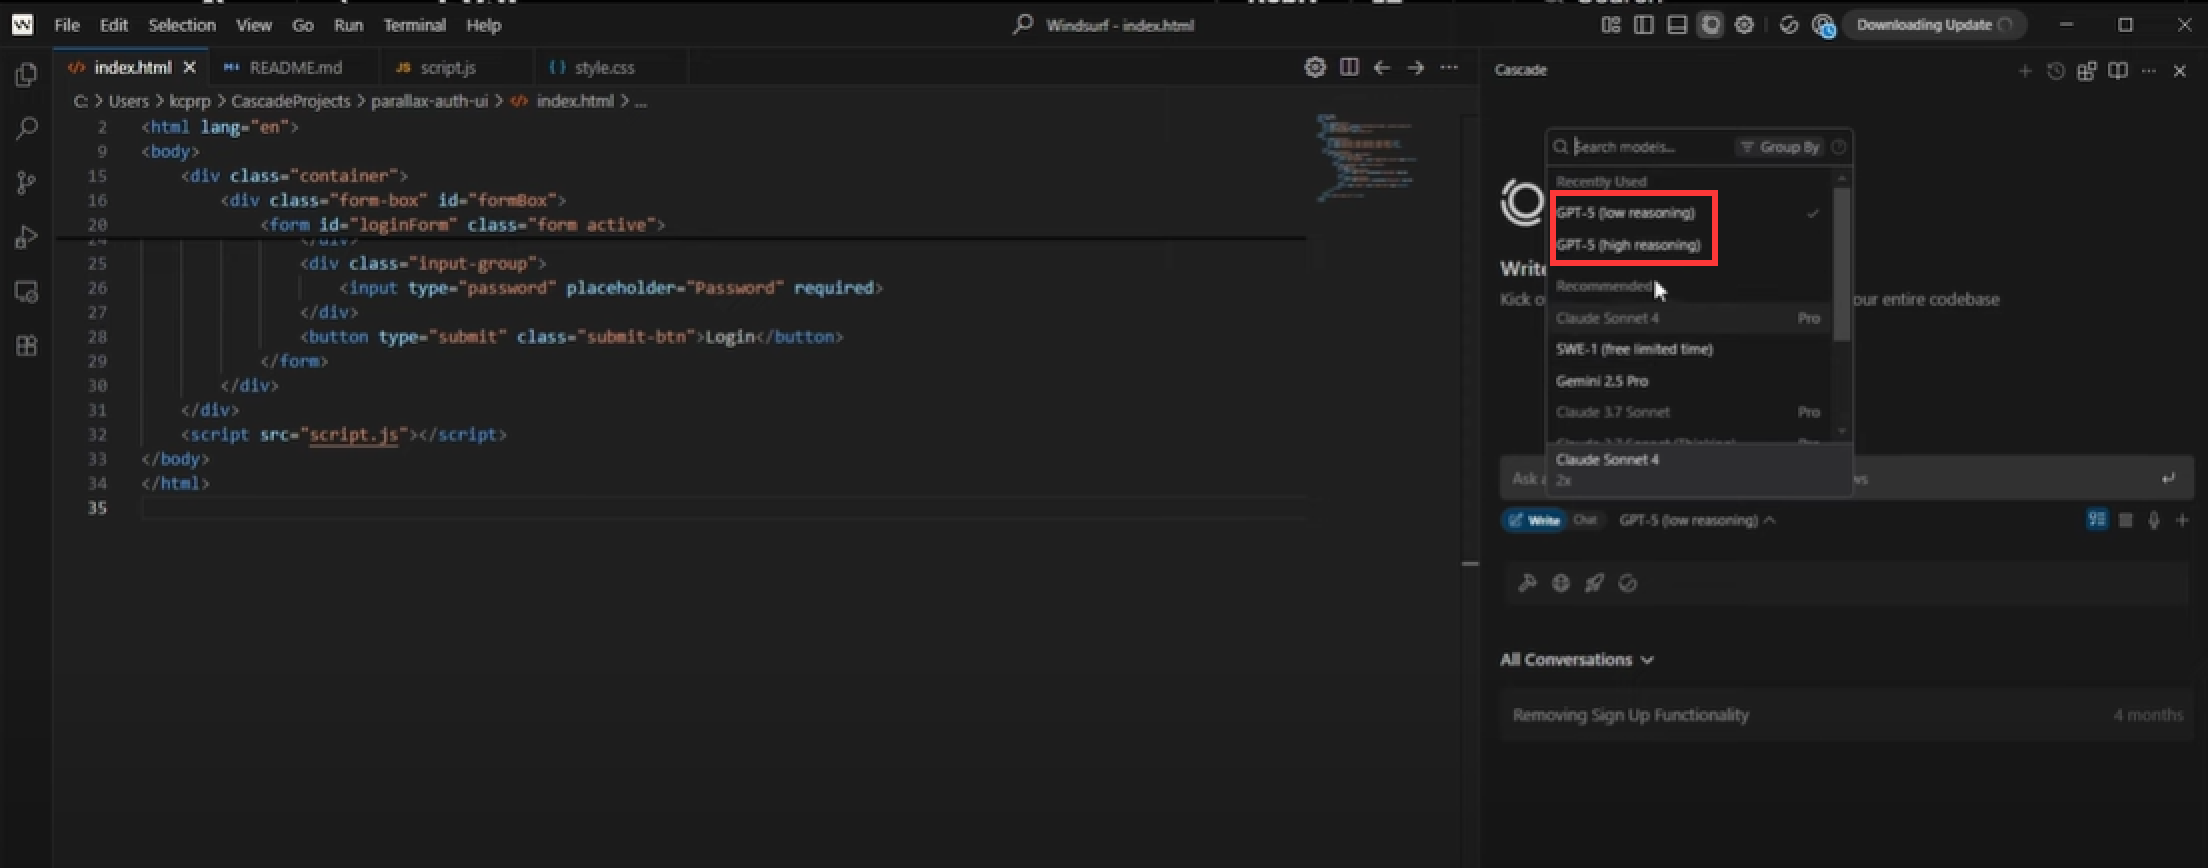Click the stop square icon in Cascade input
This screenshot has width=2208, height=868.
[x=2126, y=520]
